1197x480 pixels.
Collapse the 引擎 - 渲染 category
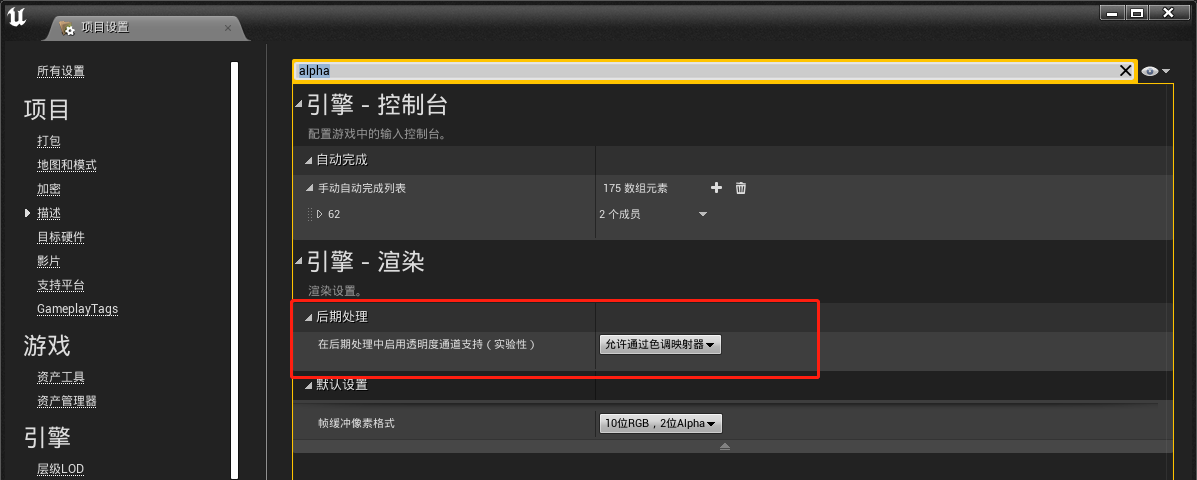click(299, 263)
